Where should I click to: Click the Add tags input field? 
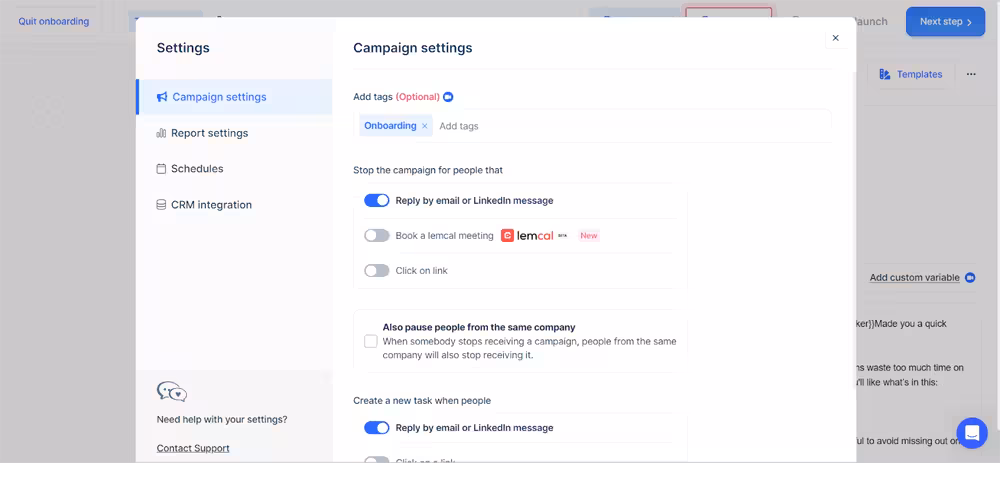point(630,126)
